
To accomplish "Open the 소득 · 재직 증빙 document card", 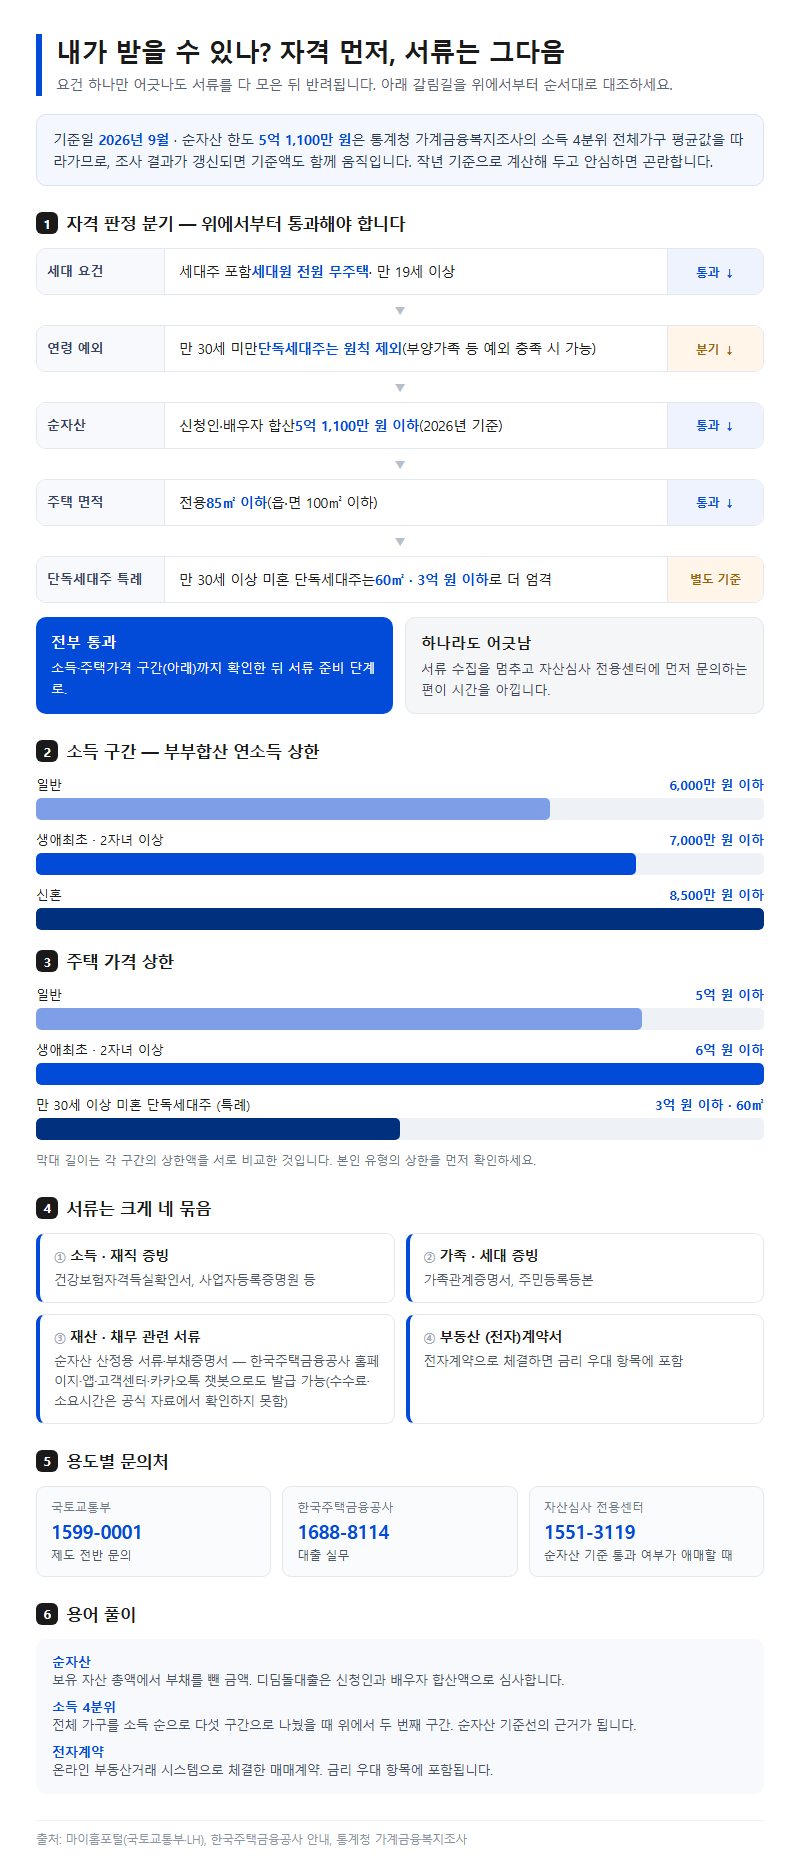I will 215,1268.
